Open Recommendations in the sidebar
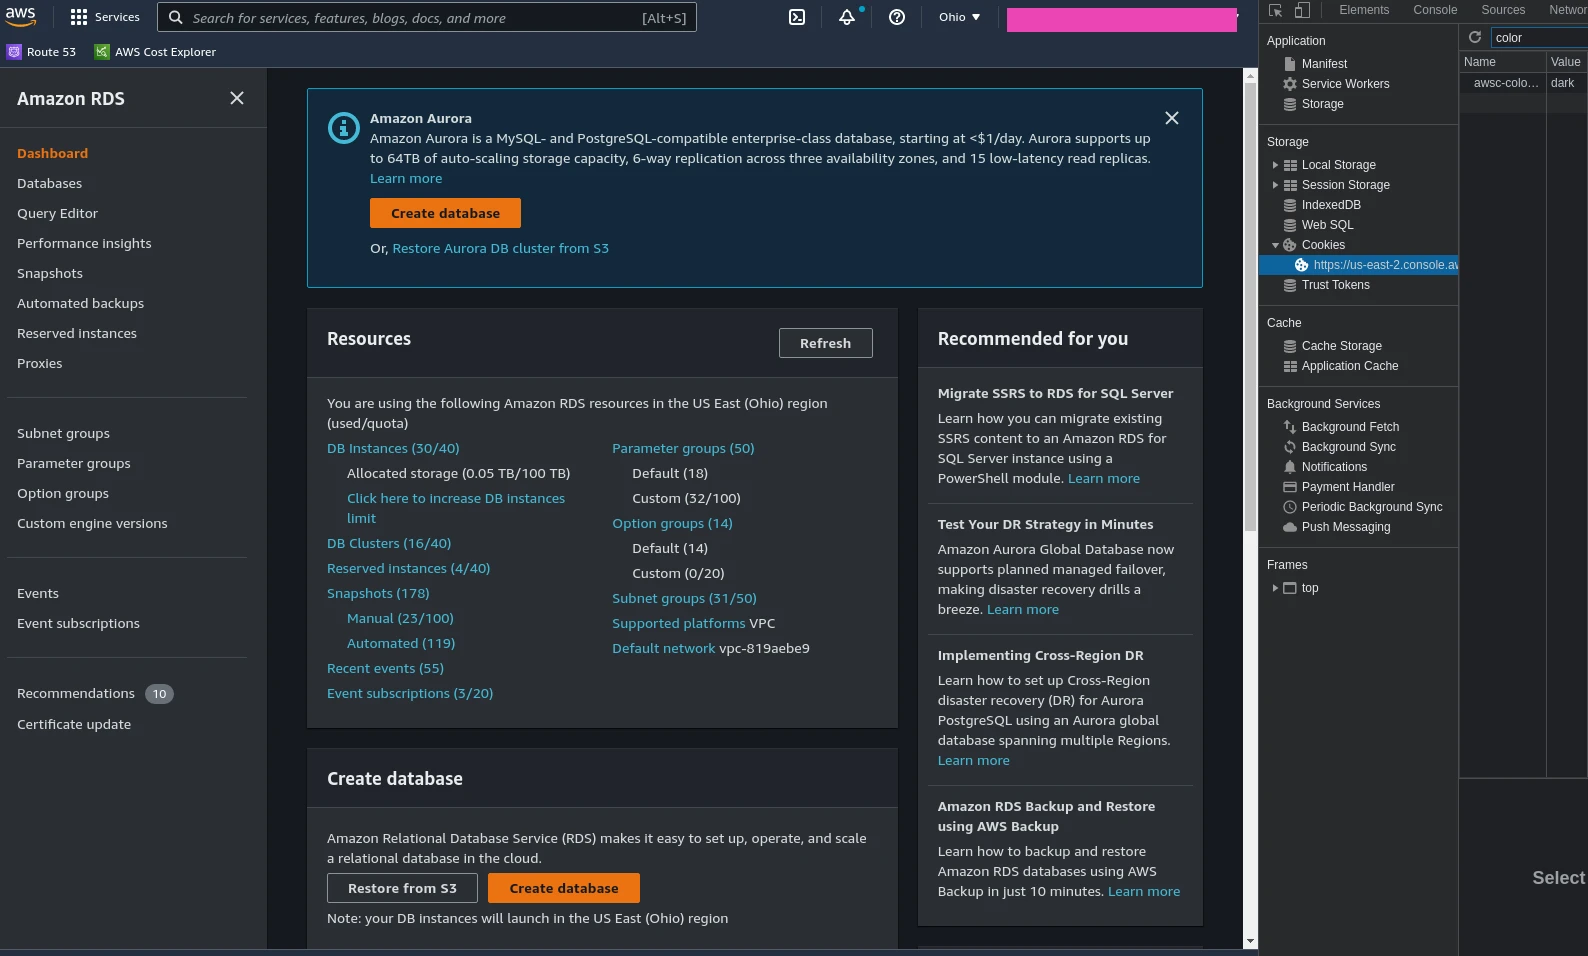Screen dimensions: 1588x956 [76, 694]
